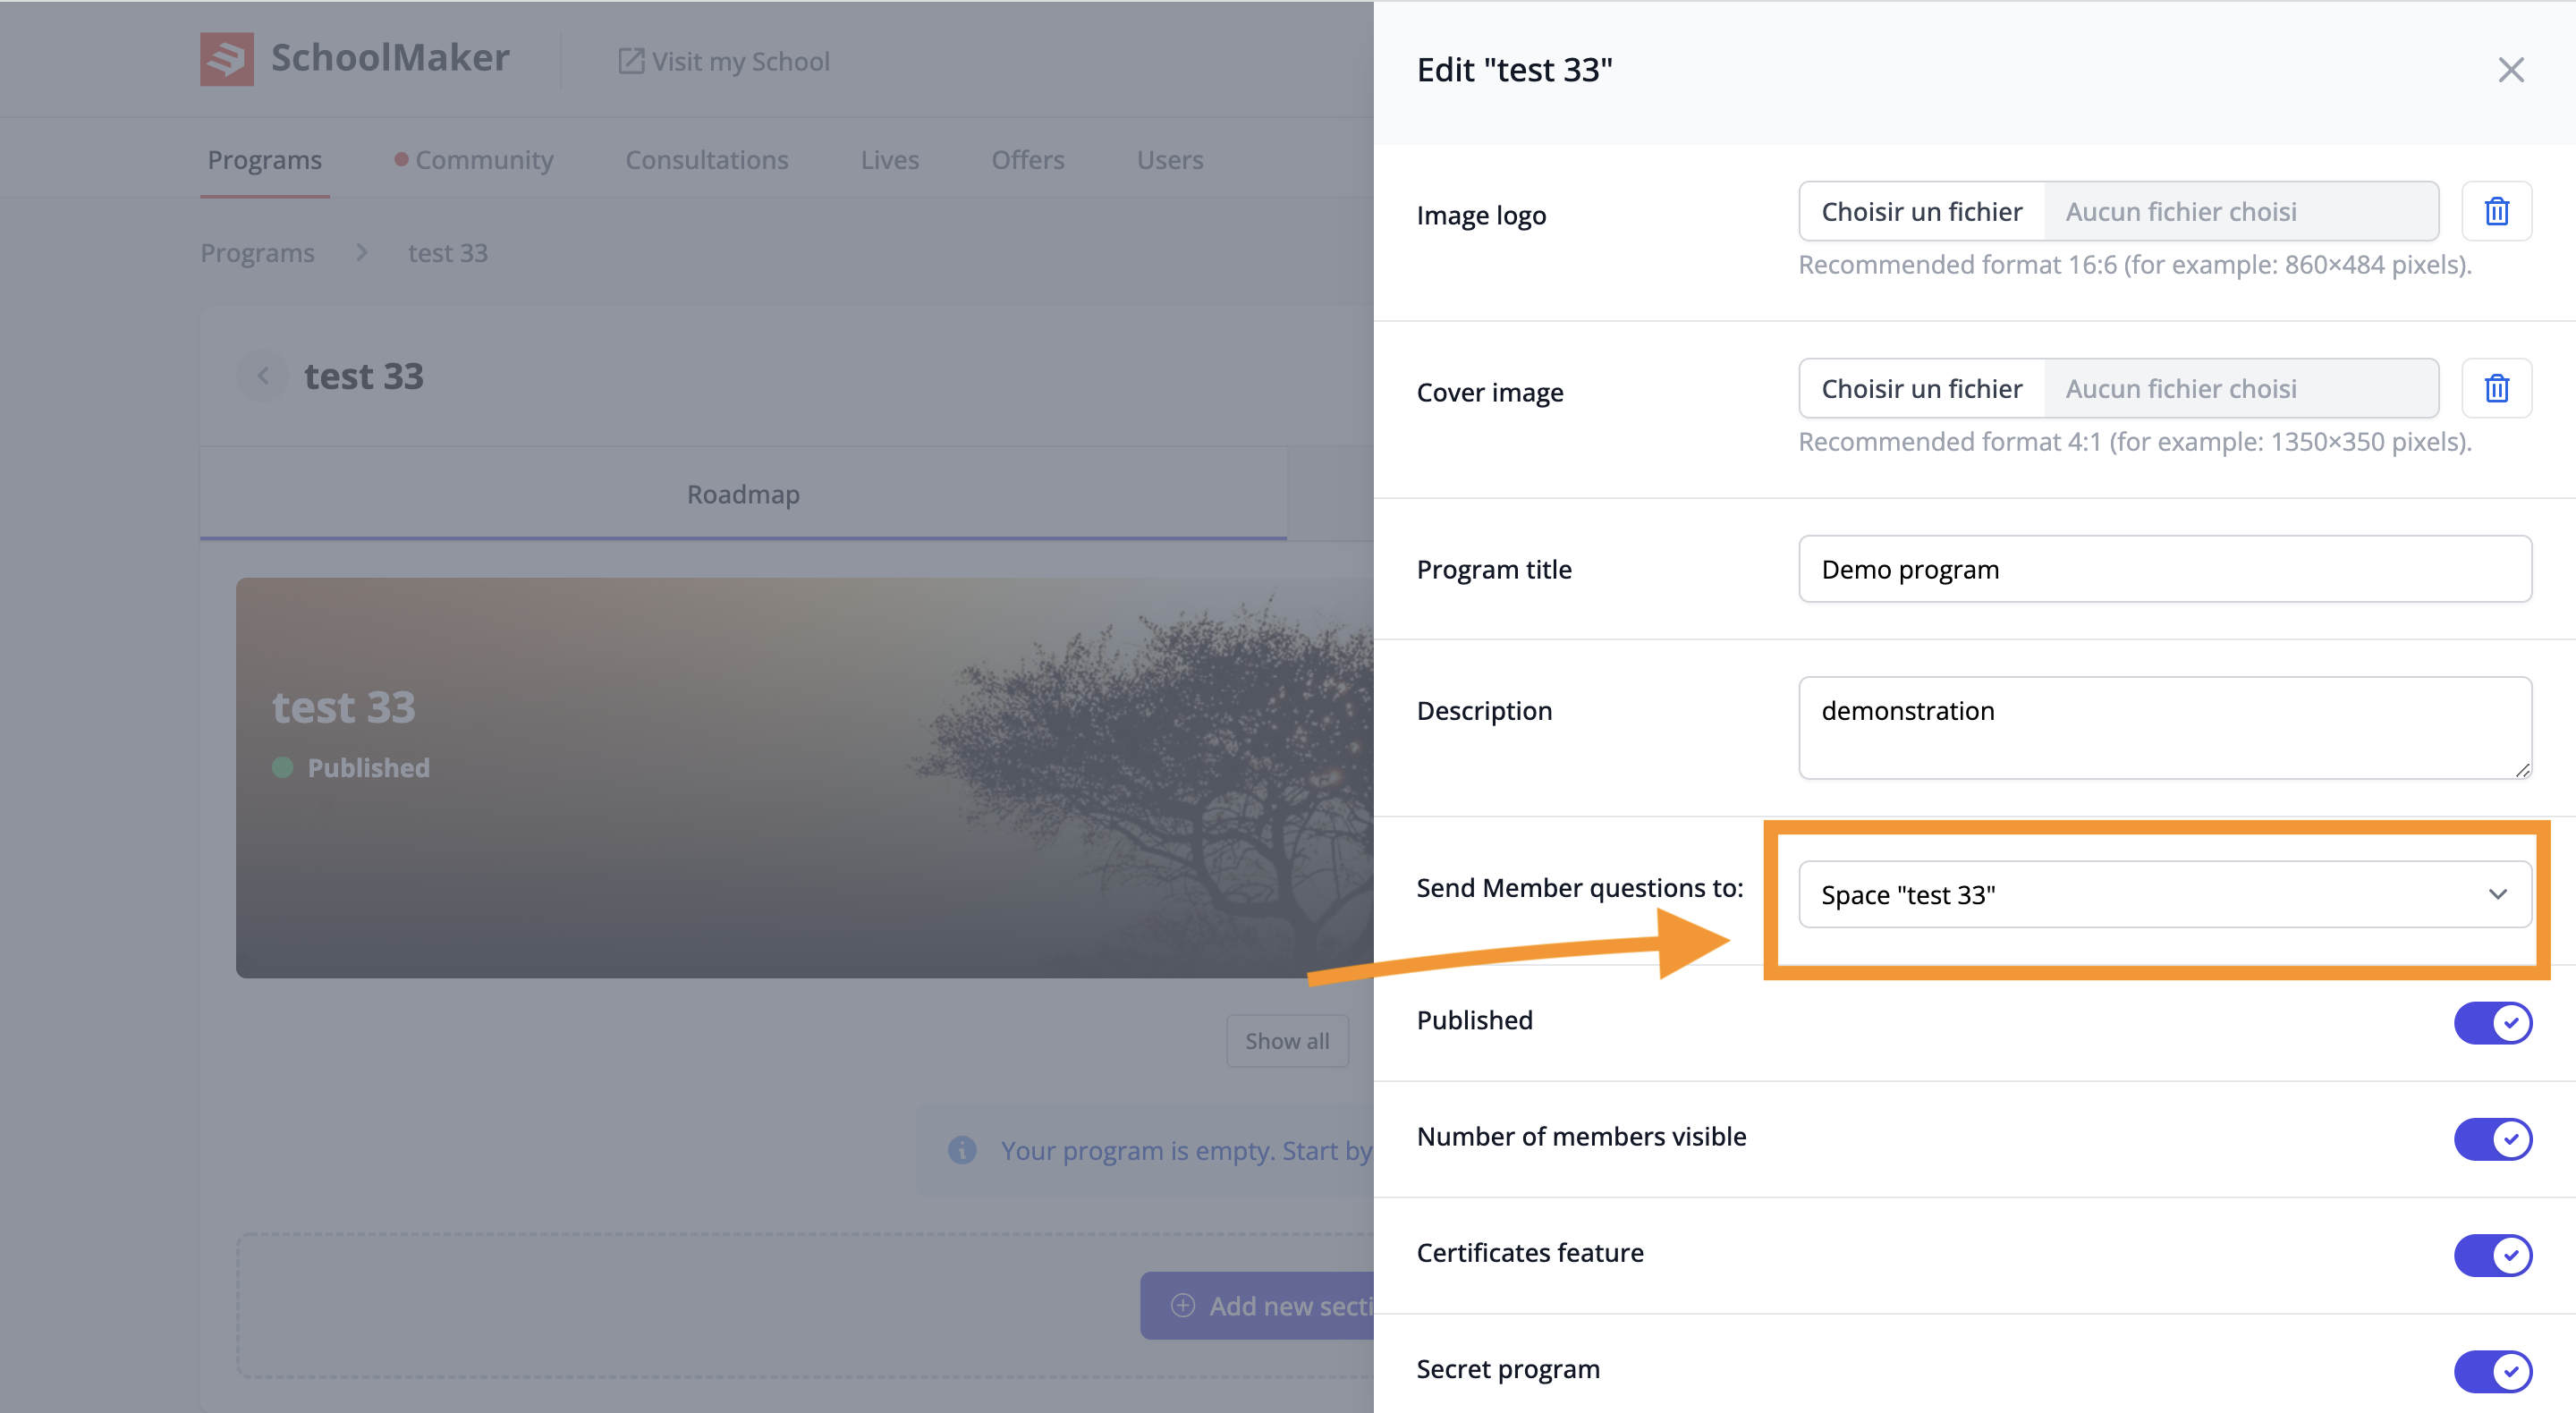Click the info icon in empty program notice

click(x=962, y=1150)
